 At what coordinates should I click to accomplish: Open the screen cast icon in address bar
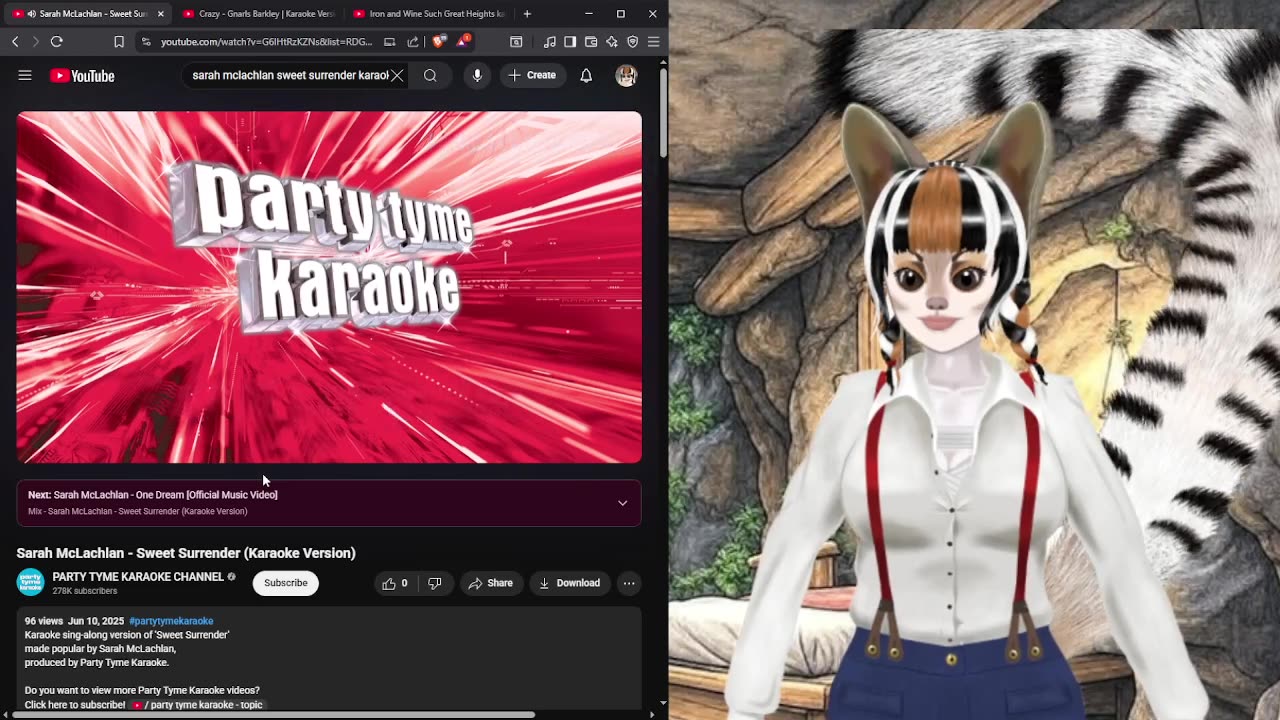click(x=389, y=42)
